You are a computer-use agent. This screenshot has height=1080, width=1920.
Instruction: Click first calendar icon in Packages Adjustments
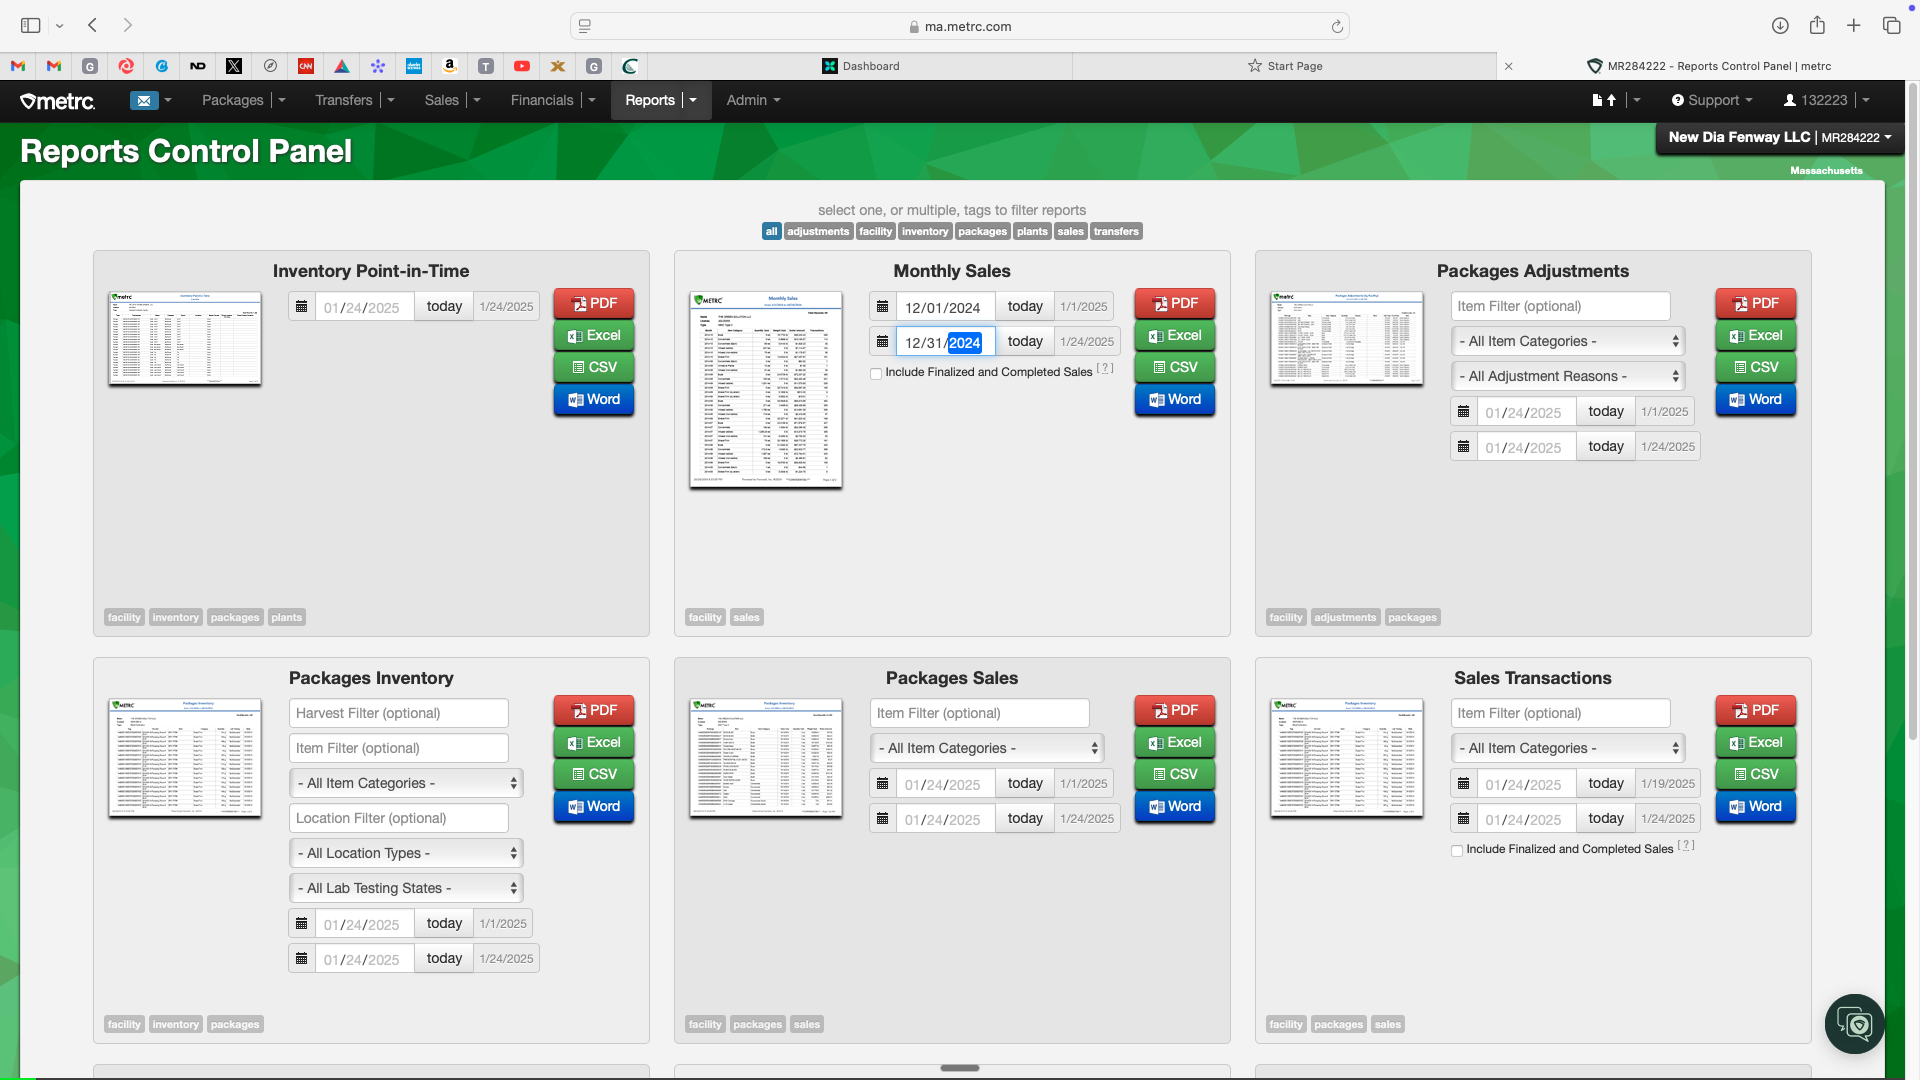pyautogui.click(x=1464, y=411)
